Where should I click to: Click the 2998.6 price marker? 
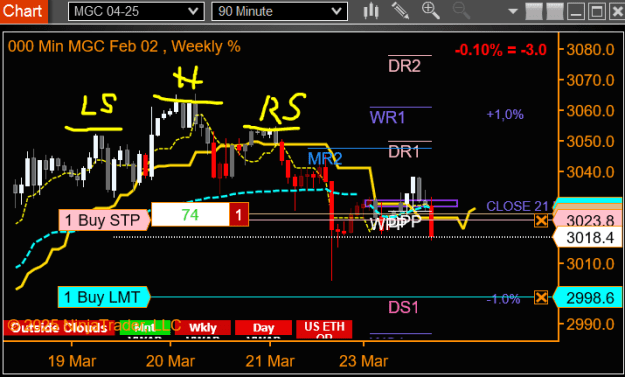pos(587,298)
